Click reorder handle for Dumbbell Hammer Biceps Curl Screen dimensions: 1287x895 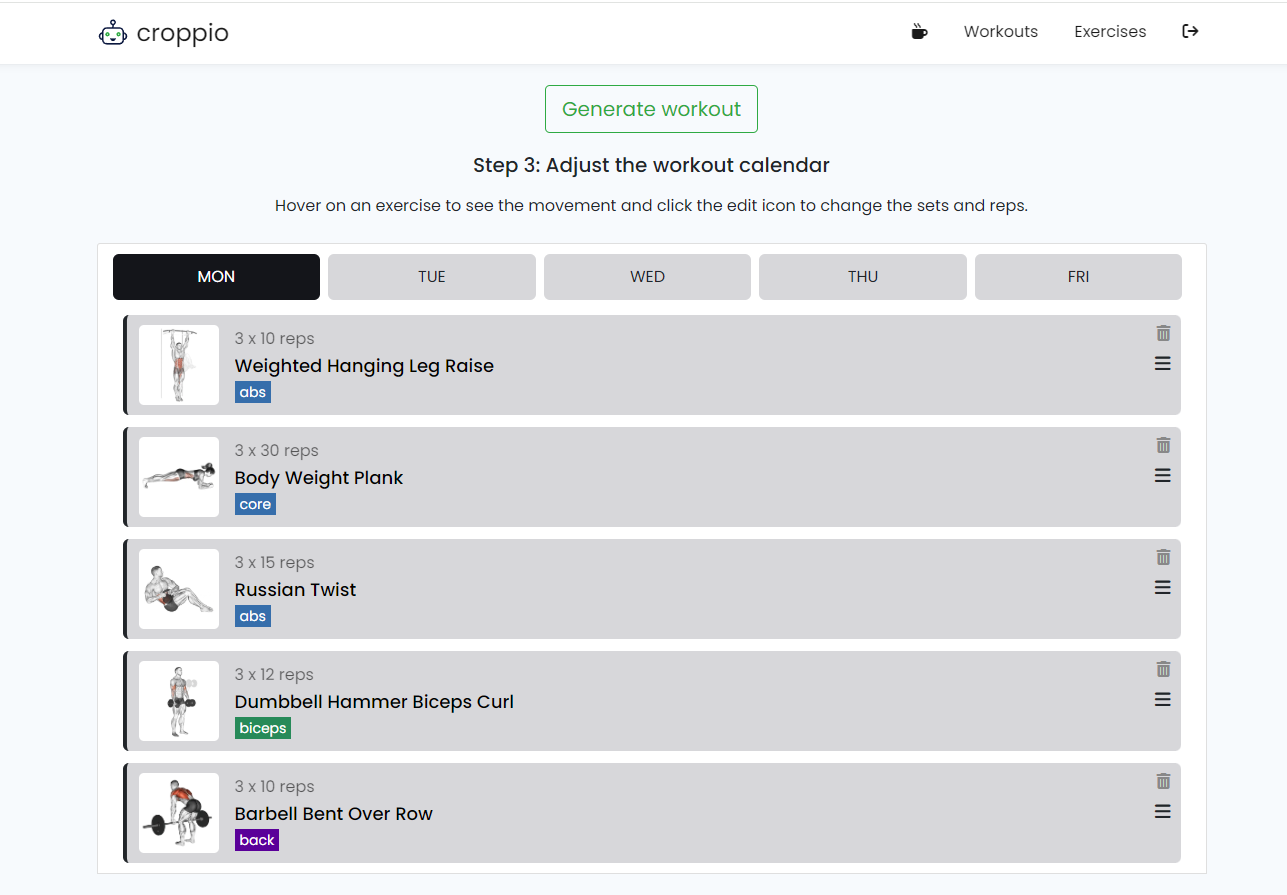coord(1163,700)
